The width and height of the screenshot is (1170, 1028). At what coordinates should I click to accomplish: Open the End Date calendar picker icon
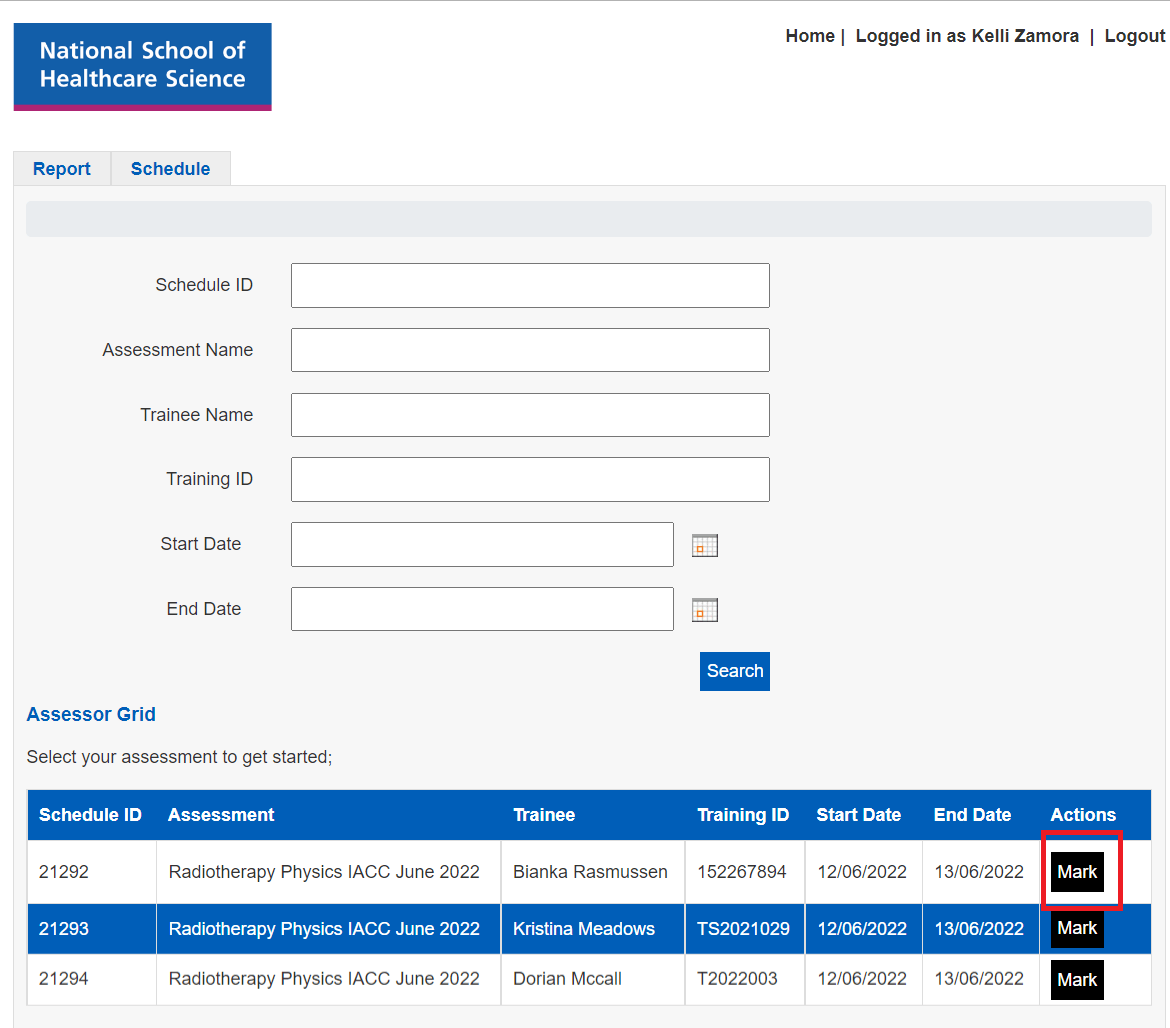click(704, 609)
